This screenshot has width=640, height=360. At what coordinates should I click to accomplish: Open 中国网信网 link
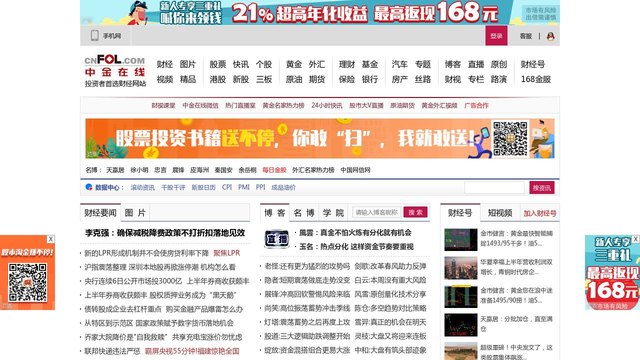tap(355, 170)
